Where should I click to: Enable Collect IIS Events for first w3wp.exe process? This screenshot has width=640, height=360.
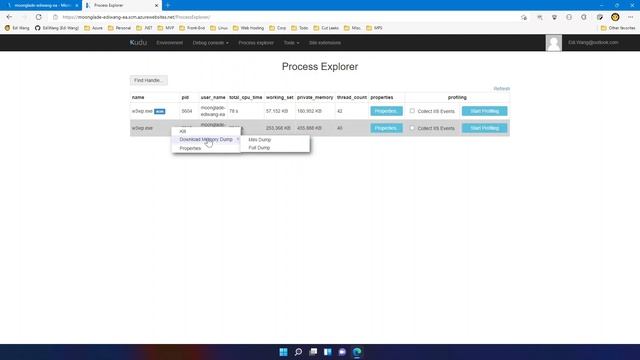(x=412, y=111)
